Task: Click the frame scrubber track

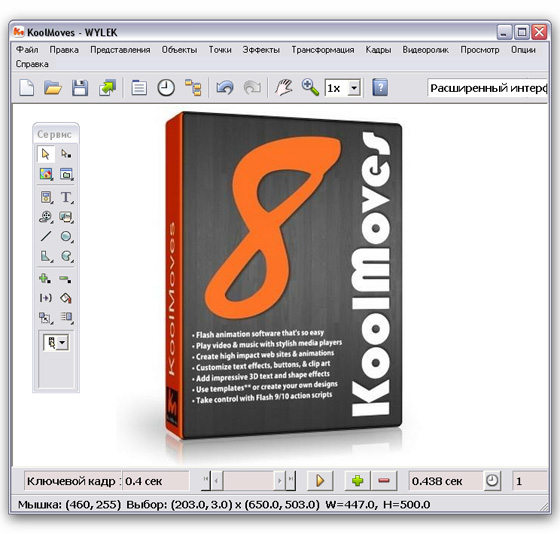Action: (x=249, y=480)
